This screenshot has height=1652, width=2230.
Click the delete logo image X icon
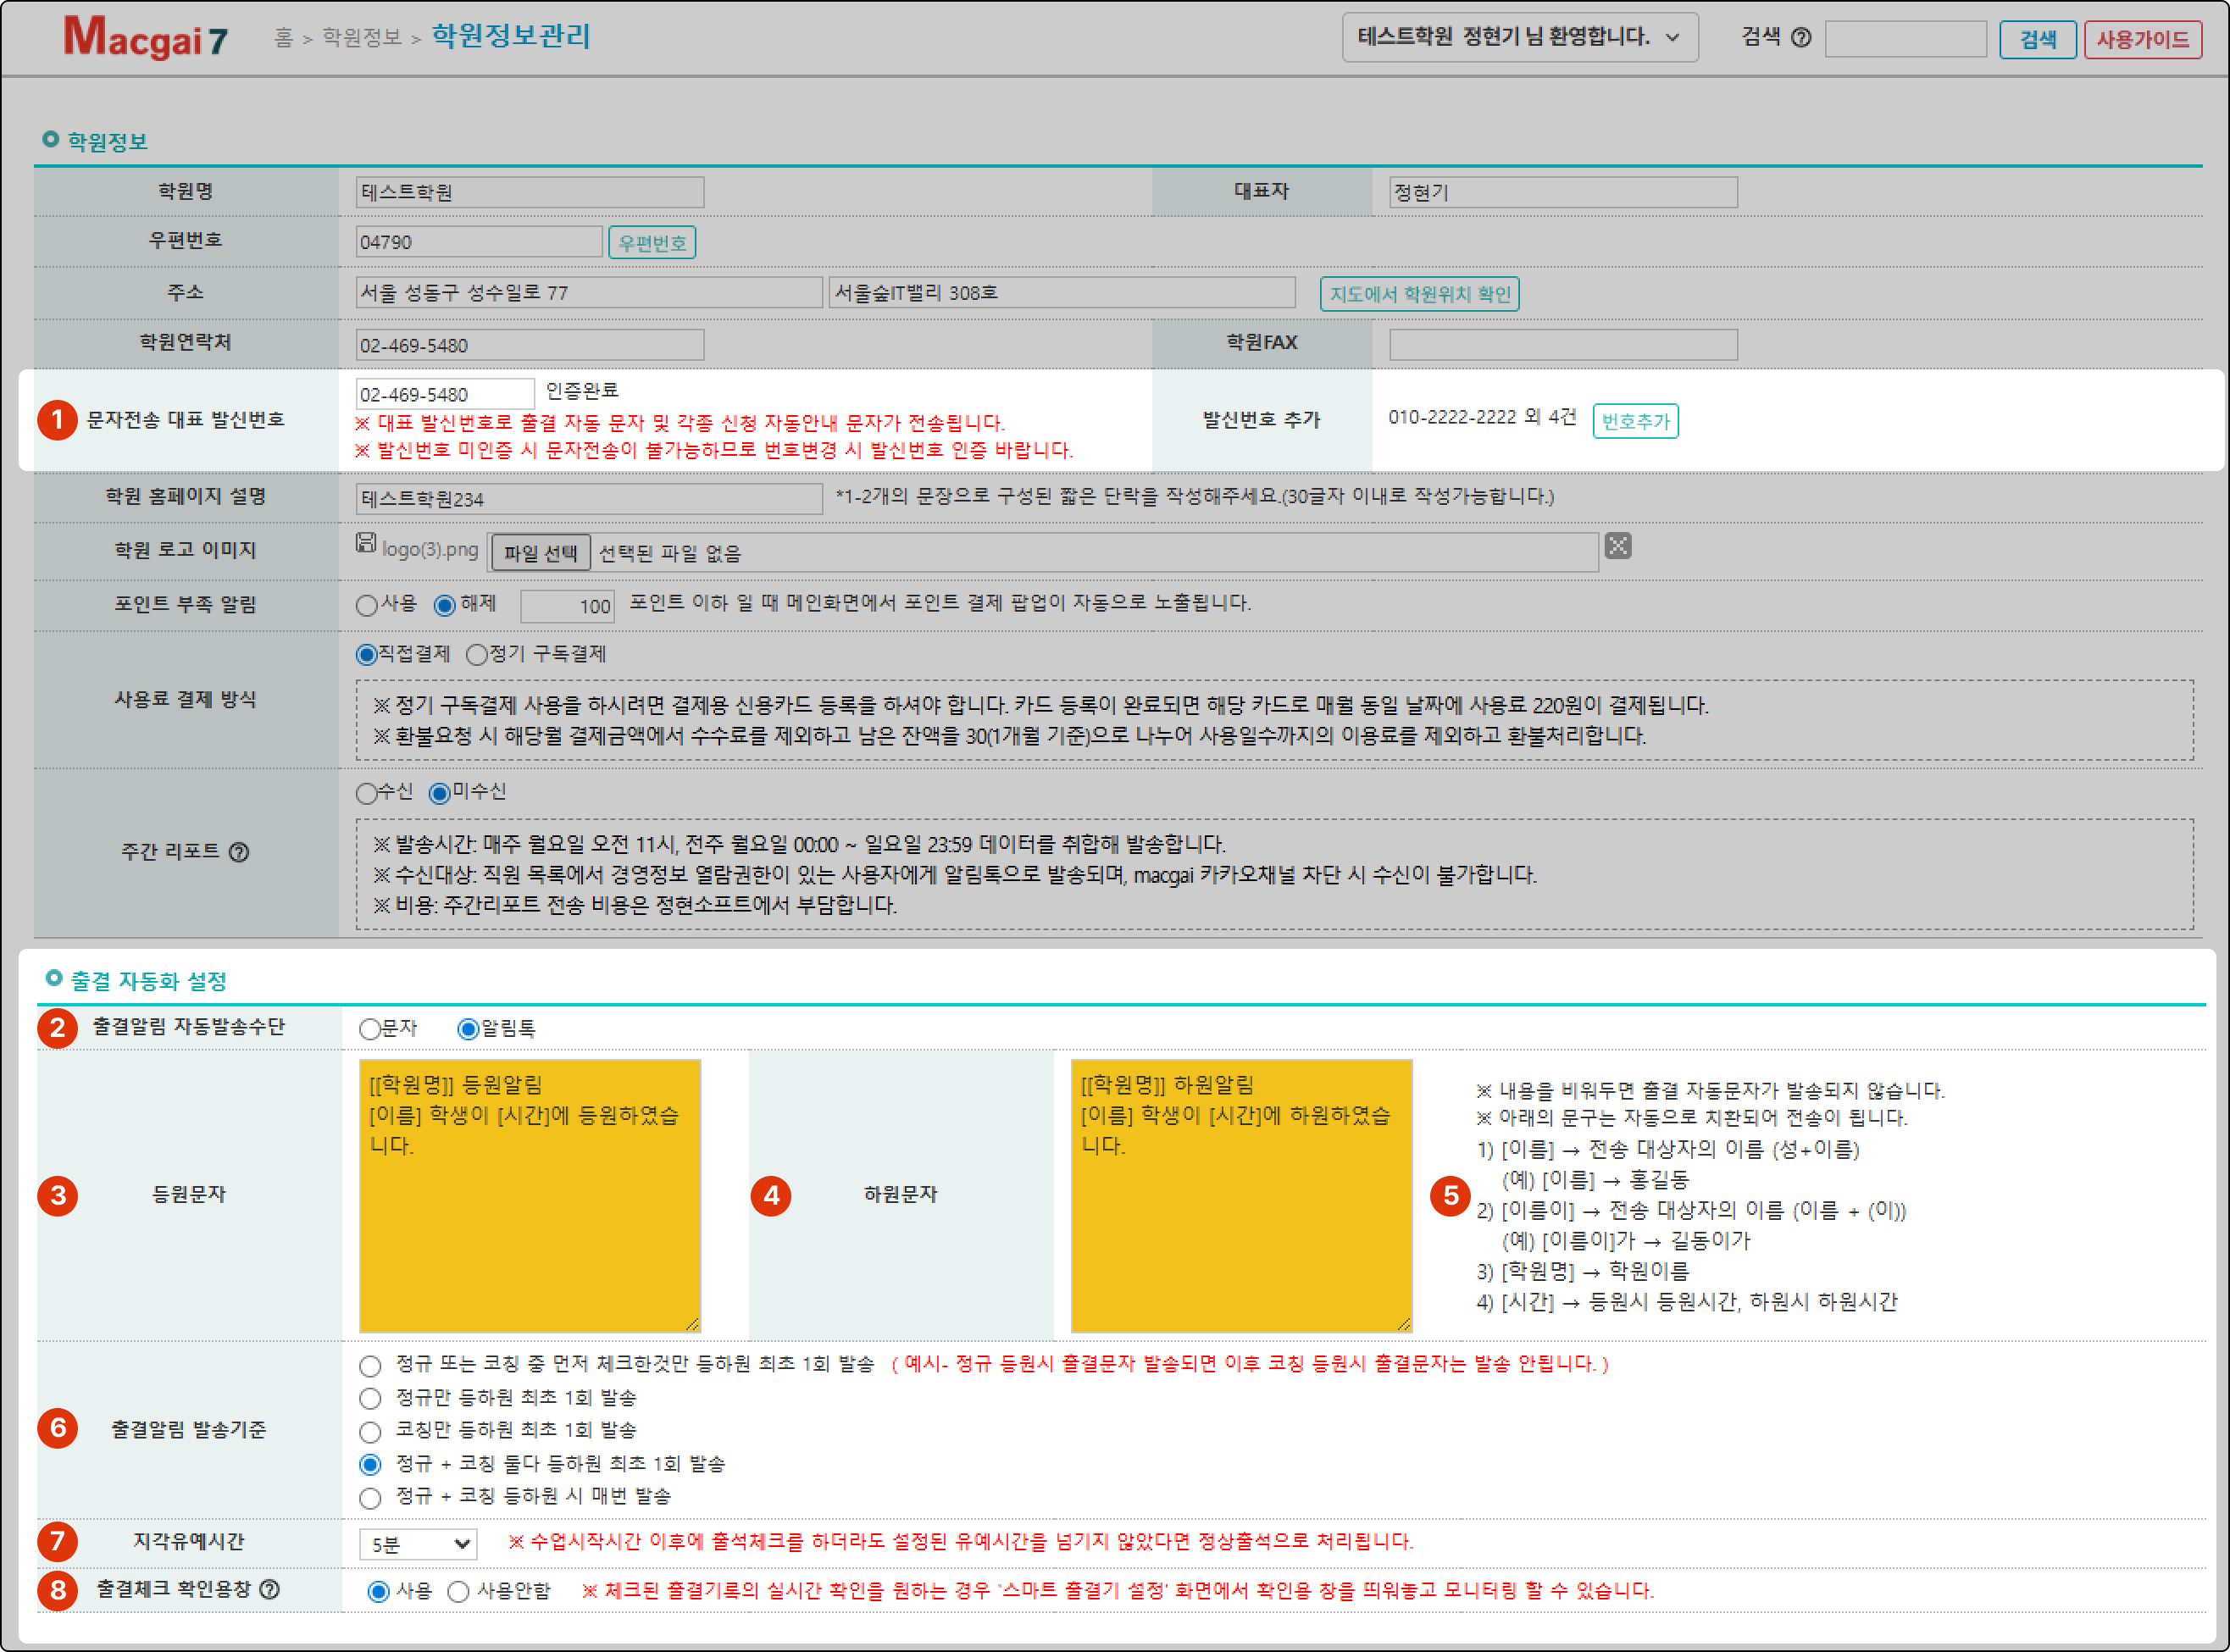click(1618, 546)
